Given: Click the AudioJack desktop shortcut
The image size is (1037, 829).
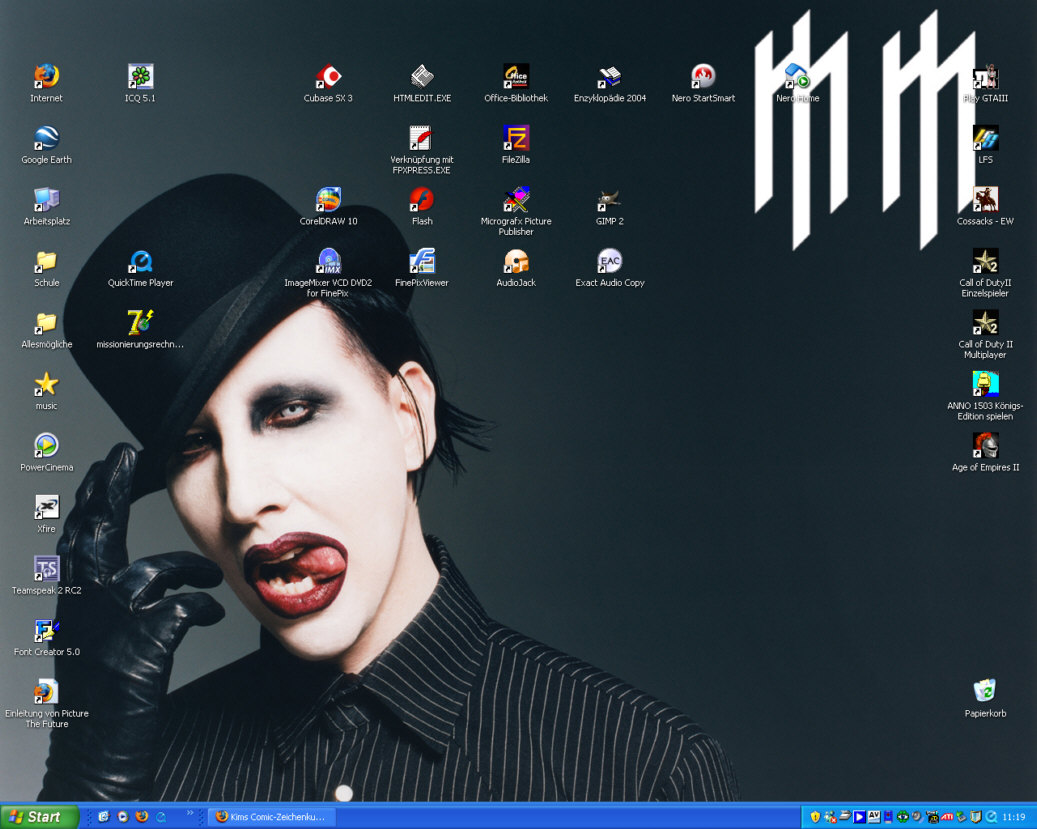Looking at the screenshot, I should (516, 262).
